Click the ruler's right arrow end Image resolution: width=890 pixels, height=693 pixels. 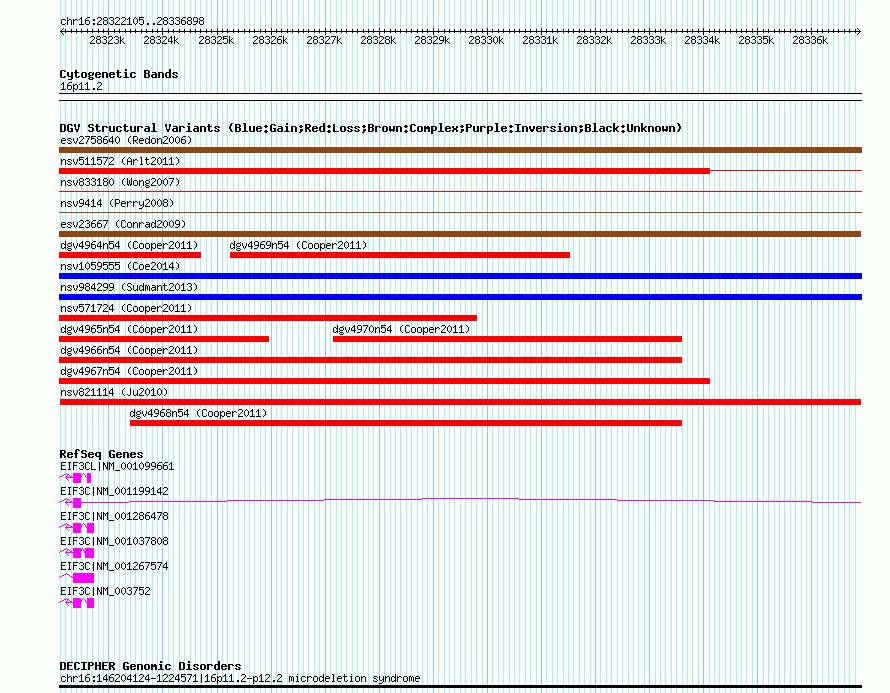pos(859,32)
